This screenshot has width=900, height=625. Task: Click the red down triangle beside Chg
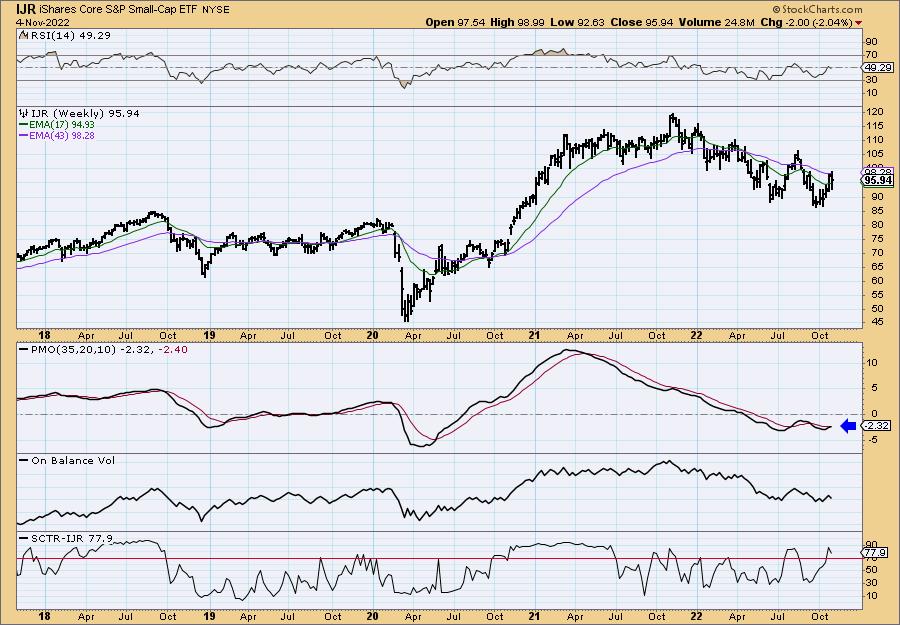point(858,23)
